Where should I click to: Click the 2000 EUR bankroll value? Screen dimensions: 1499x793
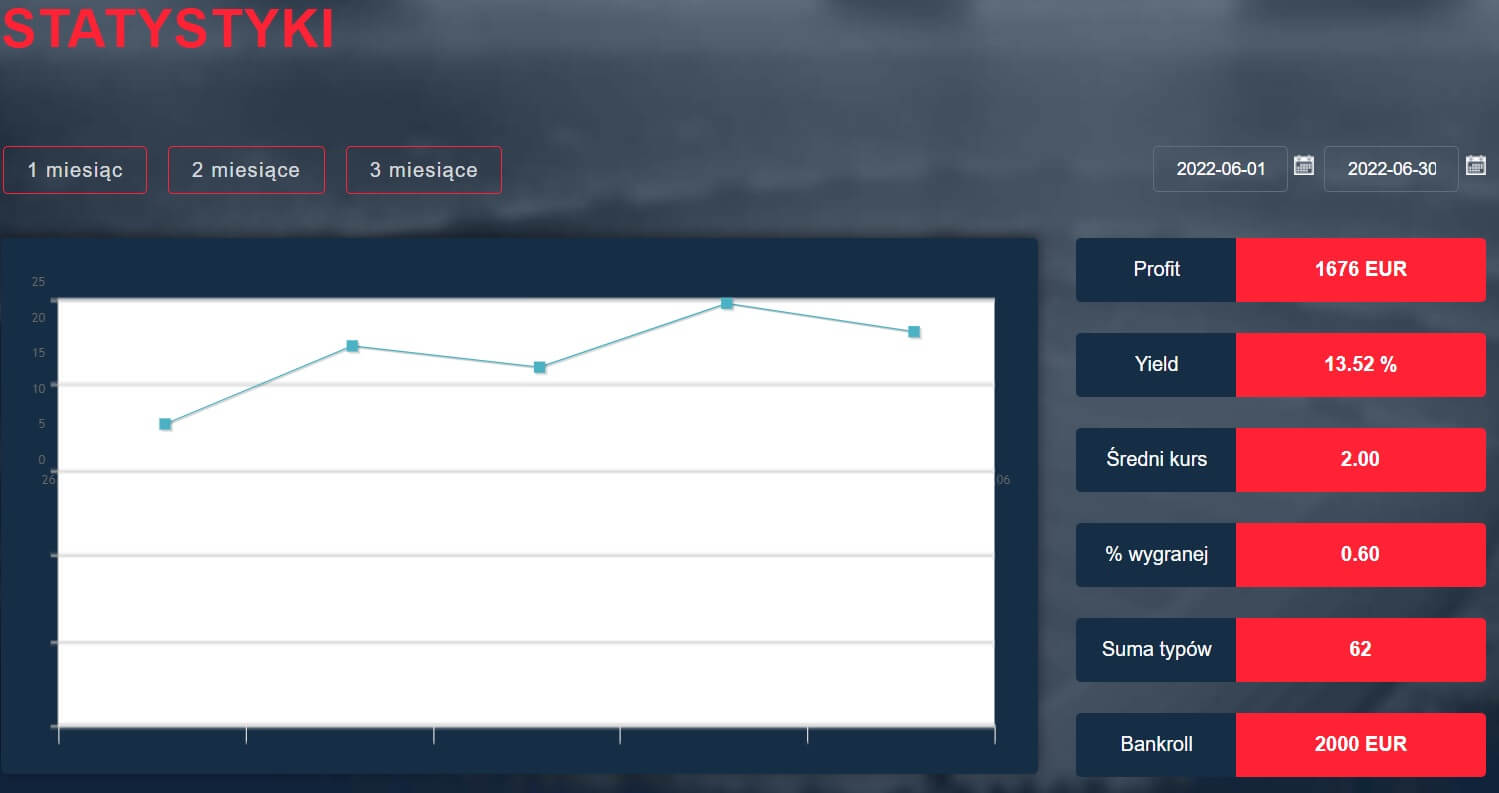coord(1360,745)
